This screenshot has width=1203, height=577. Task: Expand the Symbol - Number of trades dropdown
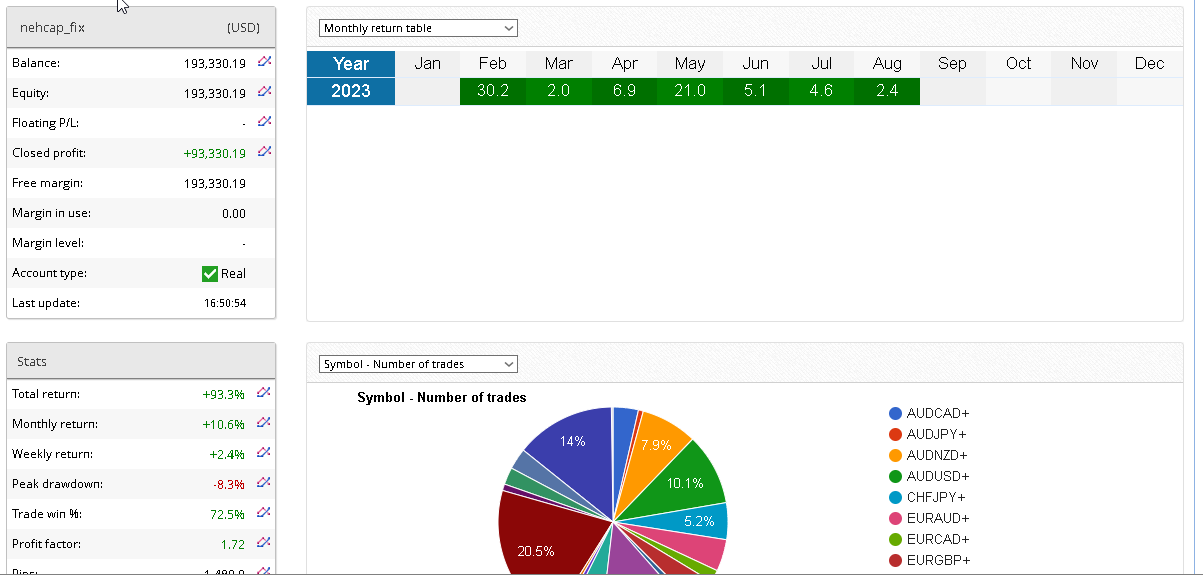[418, 364]
